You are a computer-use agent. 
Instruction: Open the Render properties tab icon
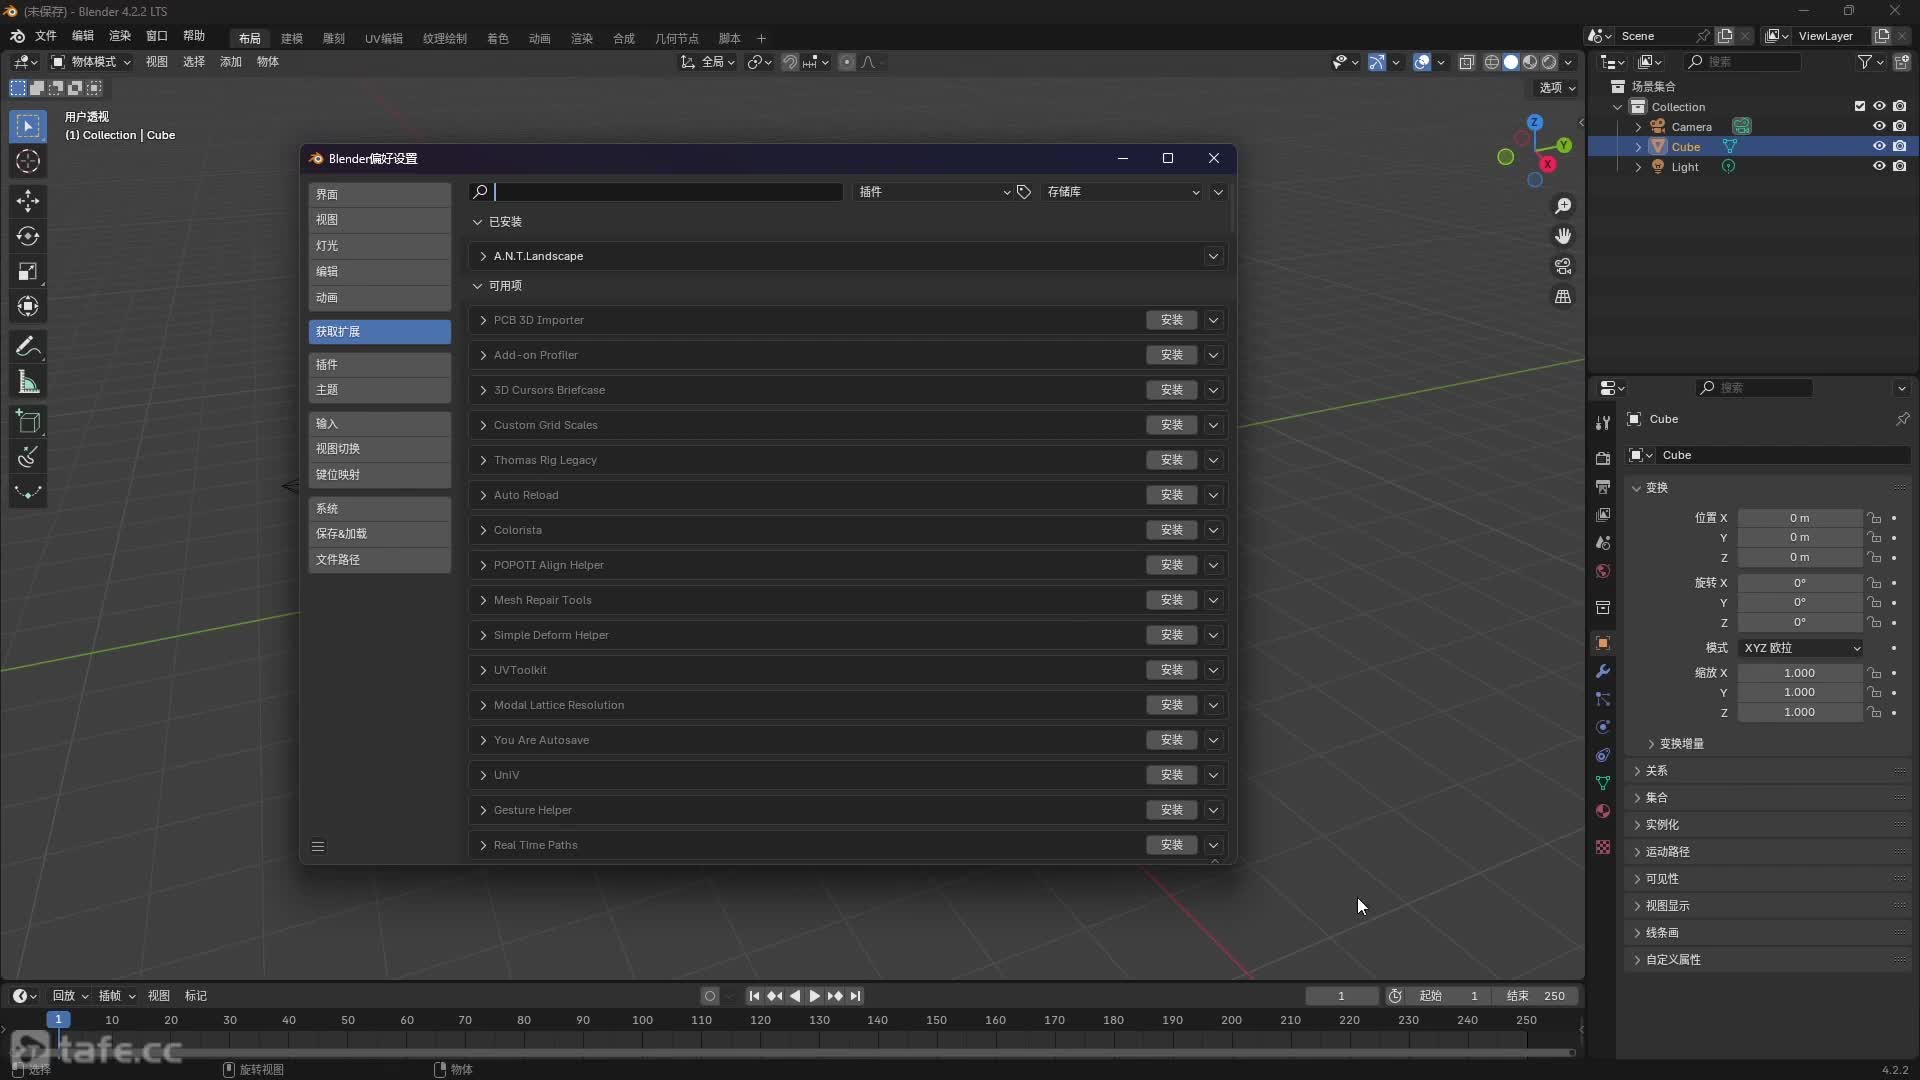(1603, 458)
